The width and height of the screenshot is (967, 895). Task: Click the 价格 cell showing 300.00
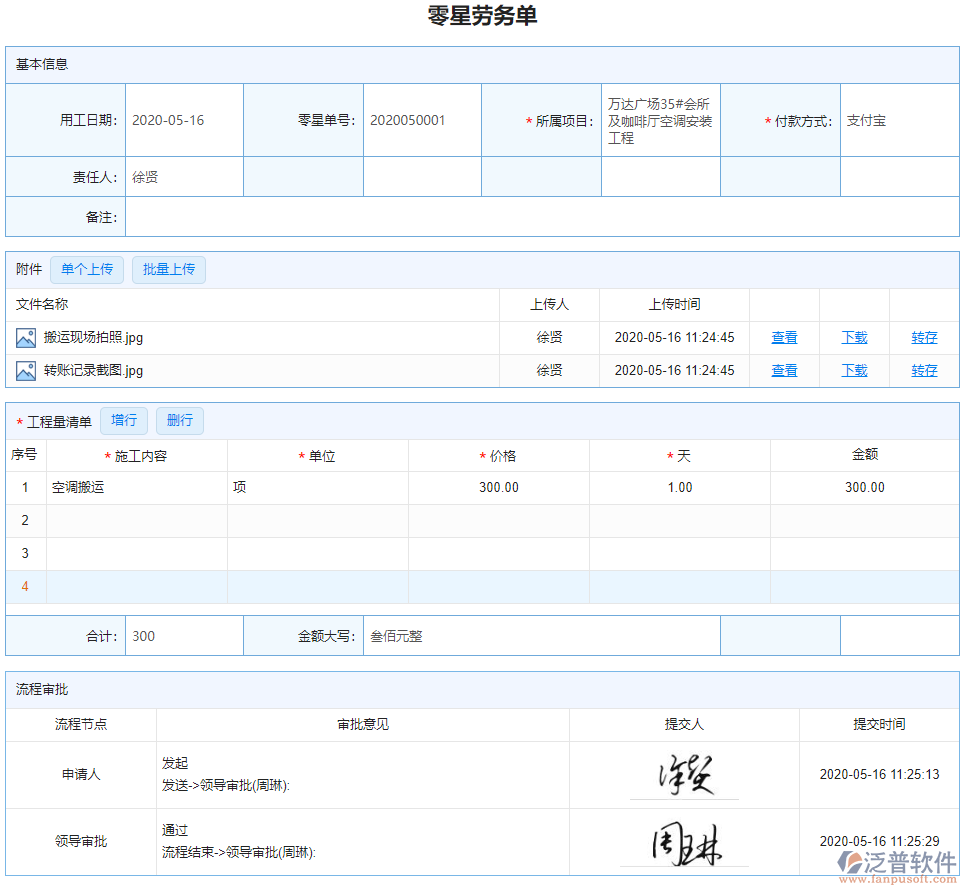(x=498, y=488)
